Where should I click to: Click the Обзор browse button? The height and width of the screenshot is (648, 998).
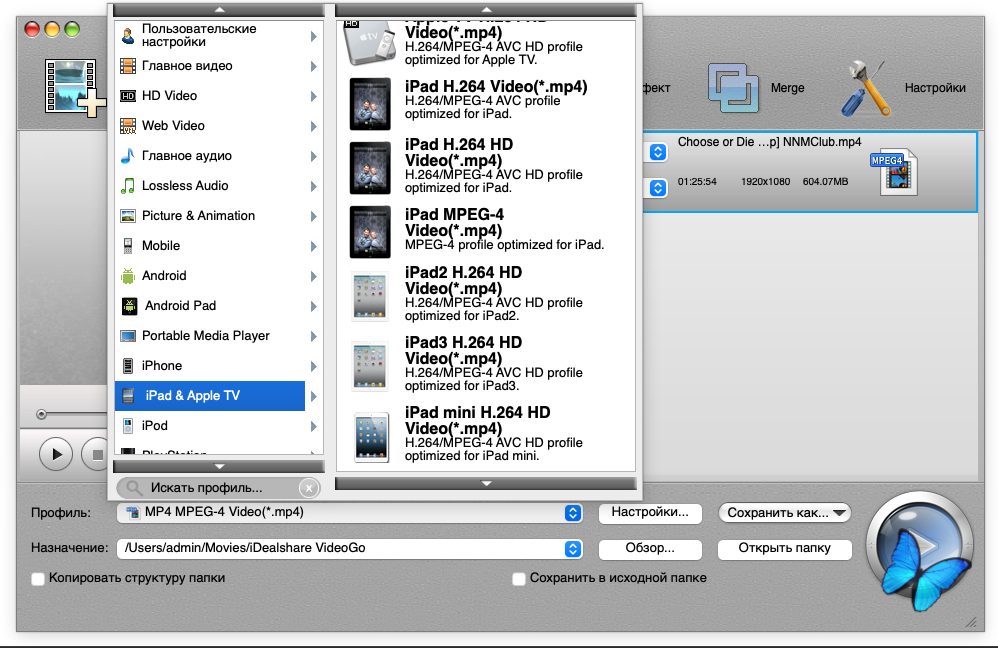tap(649, 549)
